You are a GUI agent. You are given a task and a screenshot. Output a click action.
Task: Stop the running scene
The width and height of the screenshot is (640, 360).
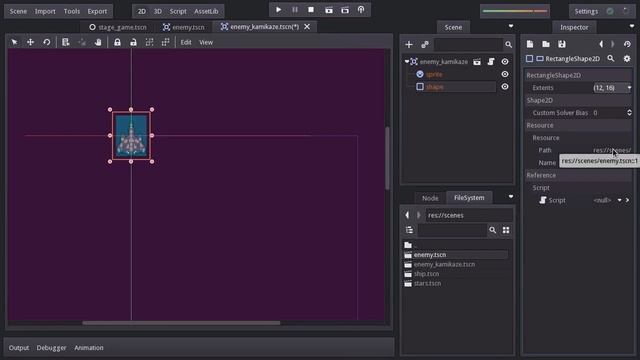[x=311, y=10]
